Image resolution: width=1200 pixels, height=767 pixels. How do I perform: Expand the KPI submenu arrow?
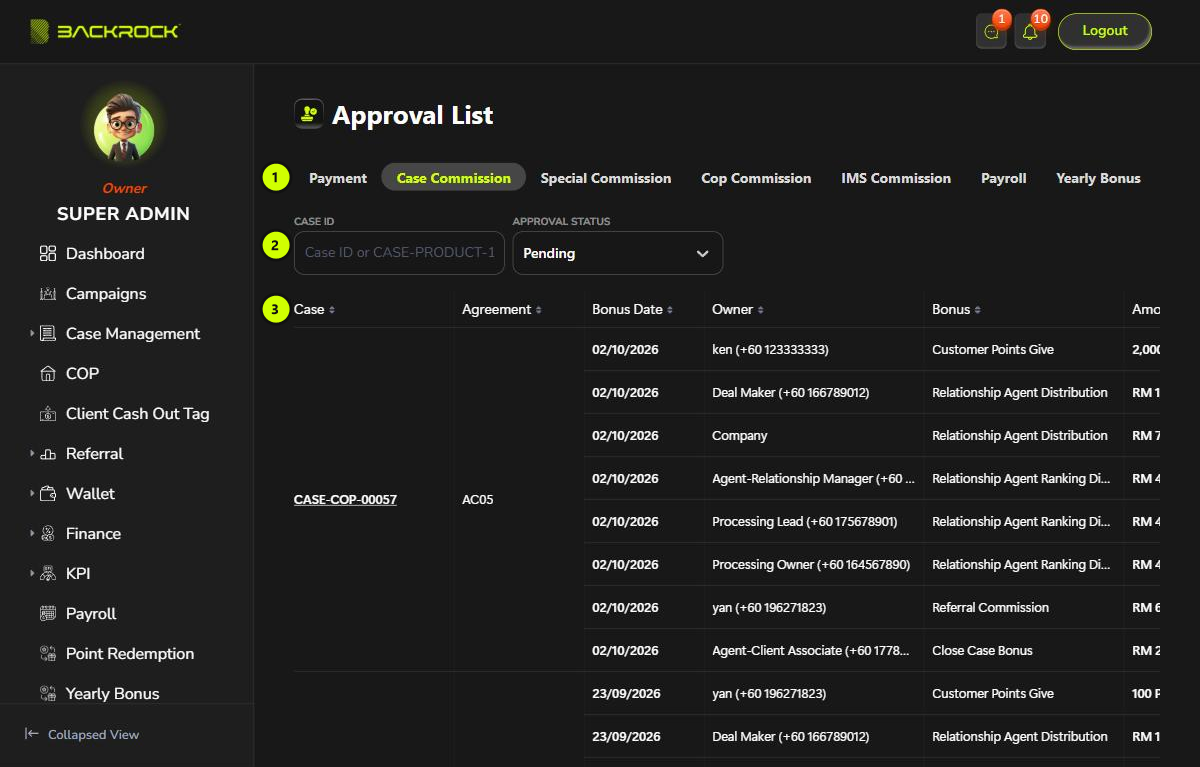pos(32,574)
